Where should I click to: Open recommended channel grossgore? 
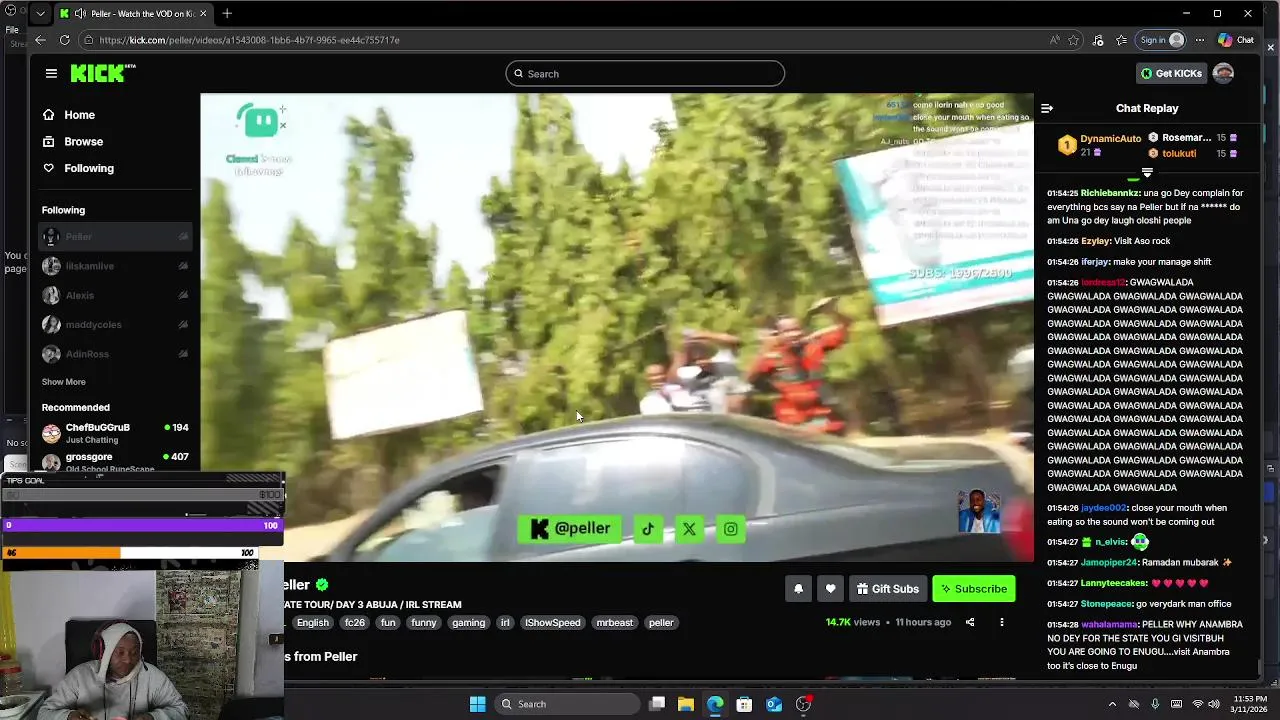[115, 461]
